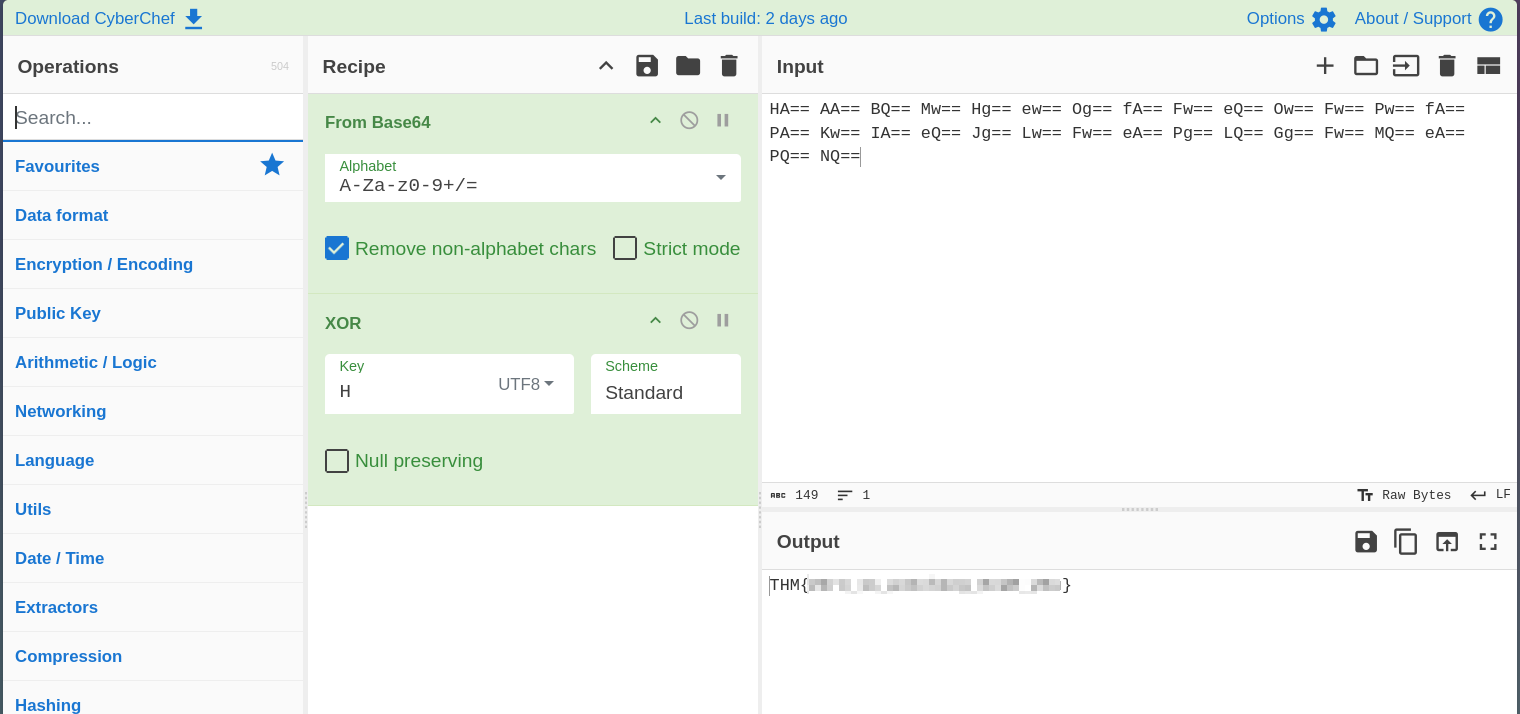The image size is (1520, 714).
Task: Click the 'Last build: 2 days ago' text
Action: [x=765, y=18]
